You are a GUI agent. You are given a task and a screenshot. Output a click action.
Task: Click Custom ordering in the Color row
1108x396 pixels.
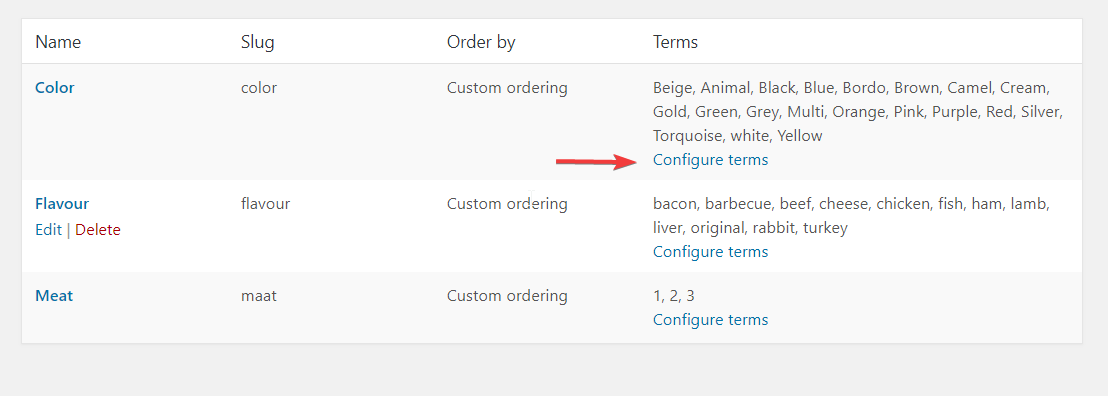[x=507, y=88]
